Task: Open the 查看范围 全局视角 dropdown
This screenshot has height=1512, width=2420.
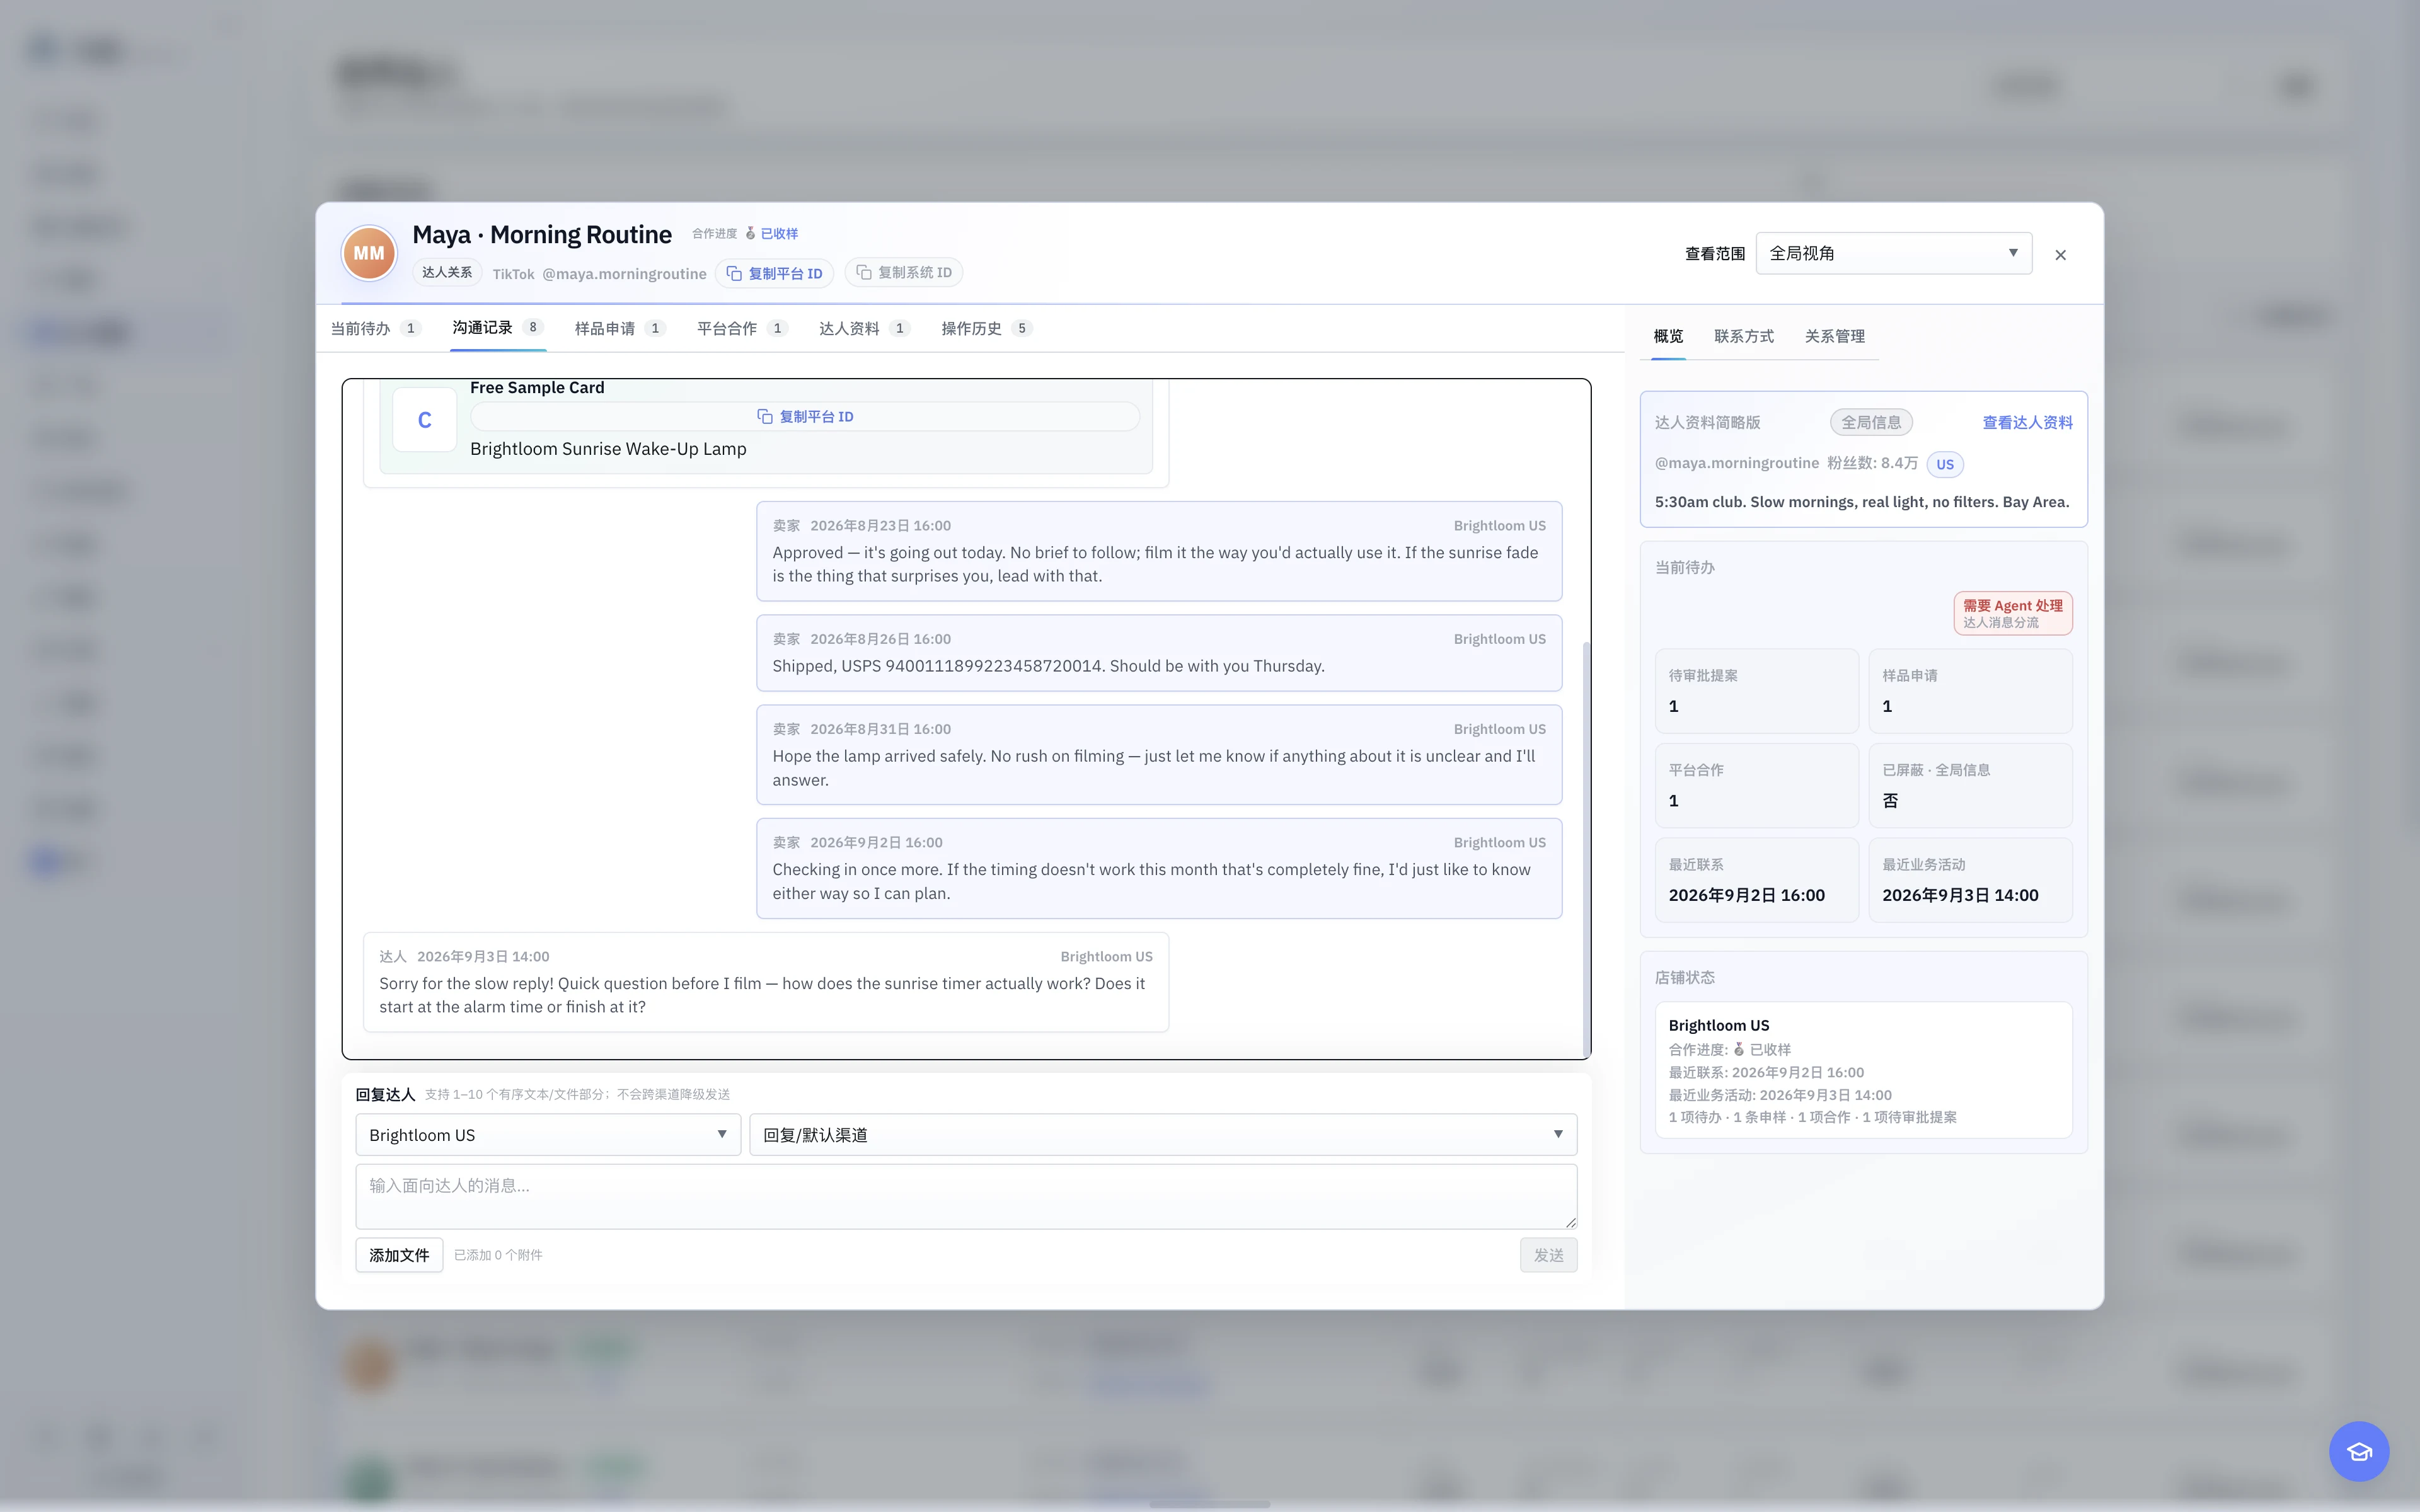Action: pos(1894,253)
